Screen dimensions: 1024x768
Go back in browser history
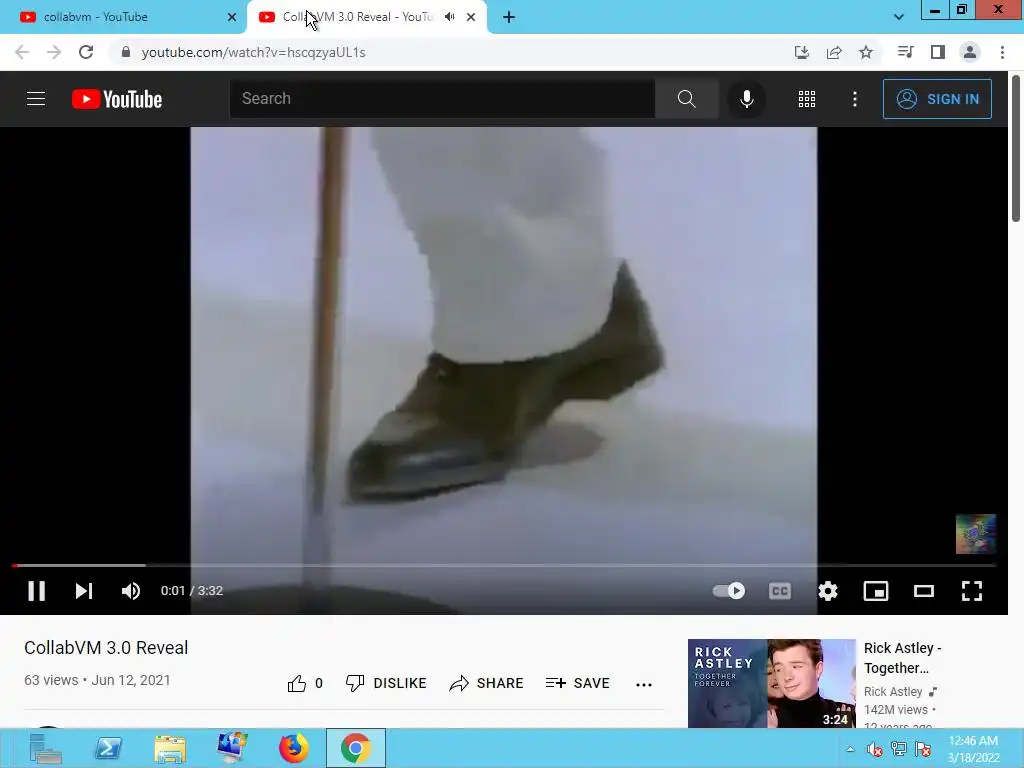pos(22,52)
